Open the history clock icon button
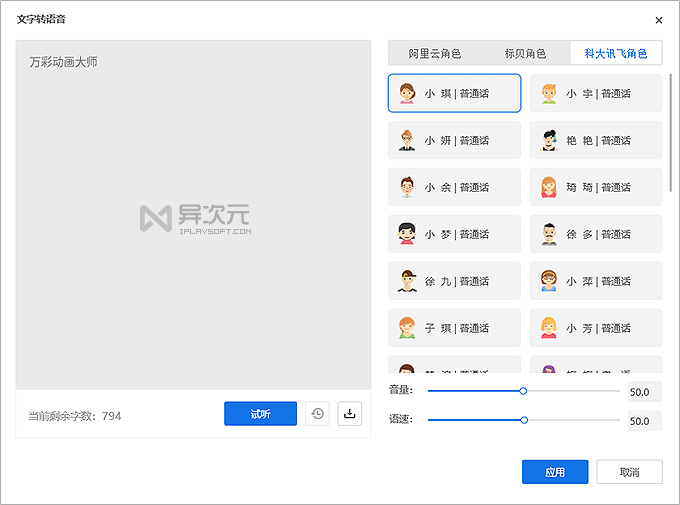680x505 pixels. click(x=317, y=413)
